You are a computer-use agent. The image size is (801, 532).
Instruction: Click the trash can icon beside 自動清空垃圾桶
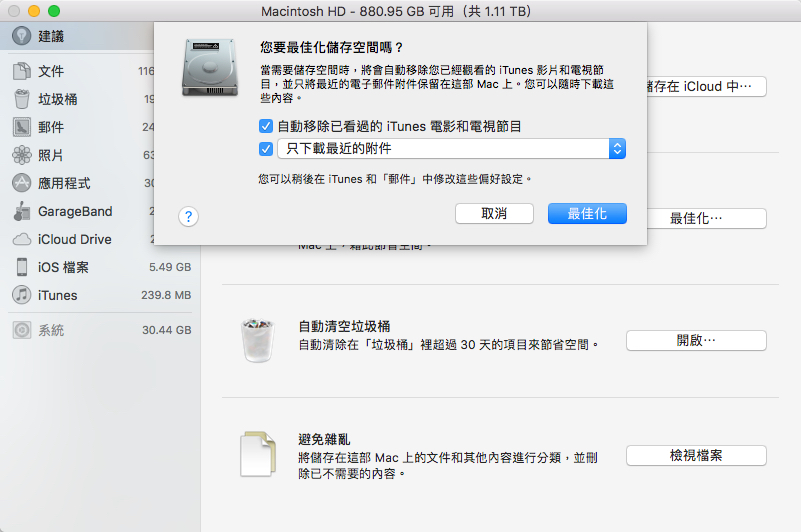pos(257,340)
